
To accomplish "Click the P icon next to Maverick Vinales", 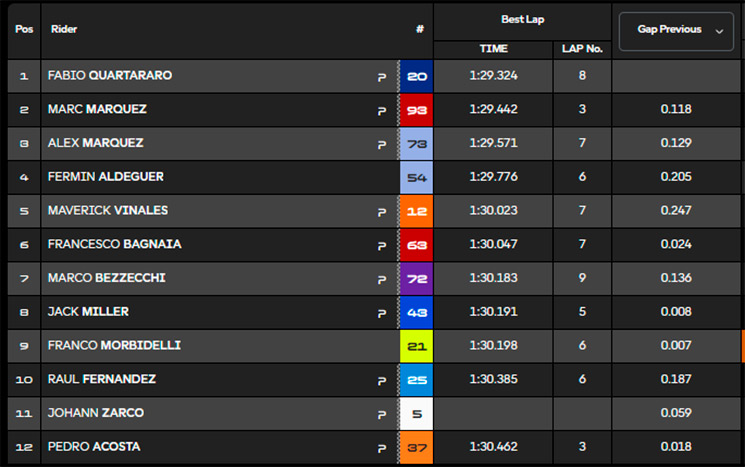I will [382, 212].
